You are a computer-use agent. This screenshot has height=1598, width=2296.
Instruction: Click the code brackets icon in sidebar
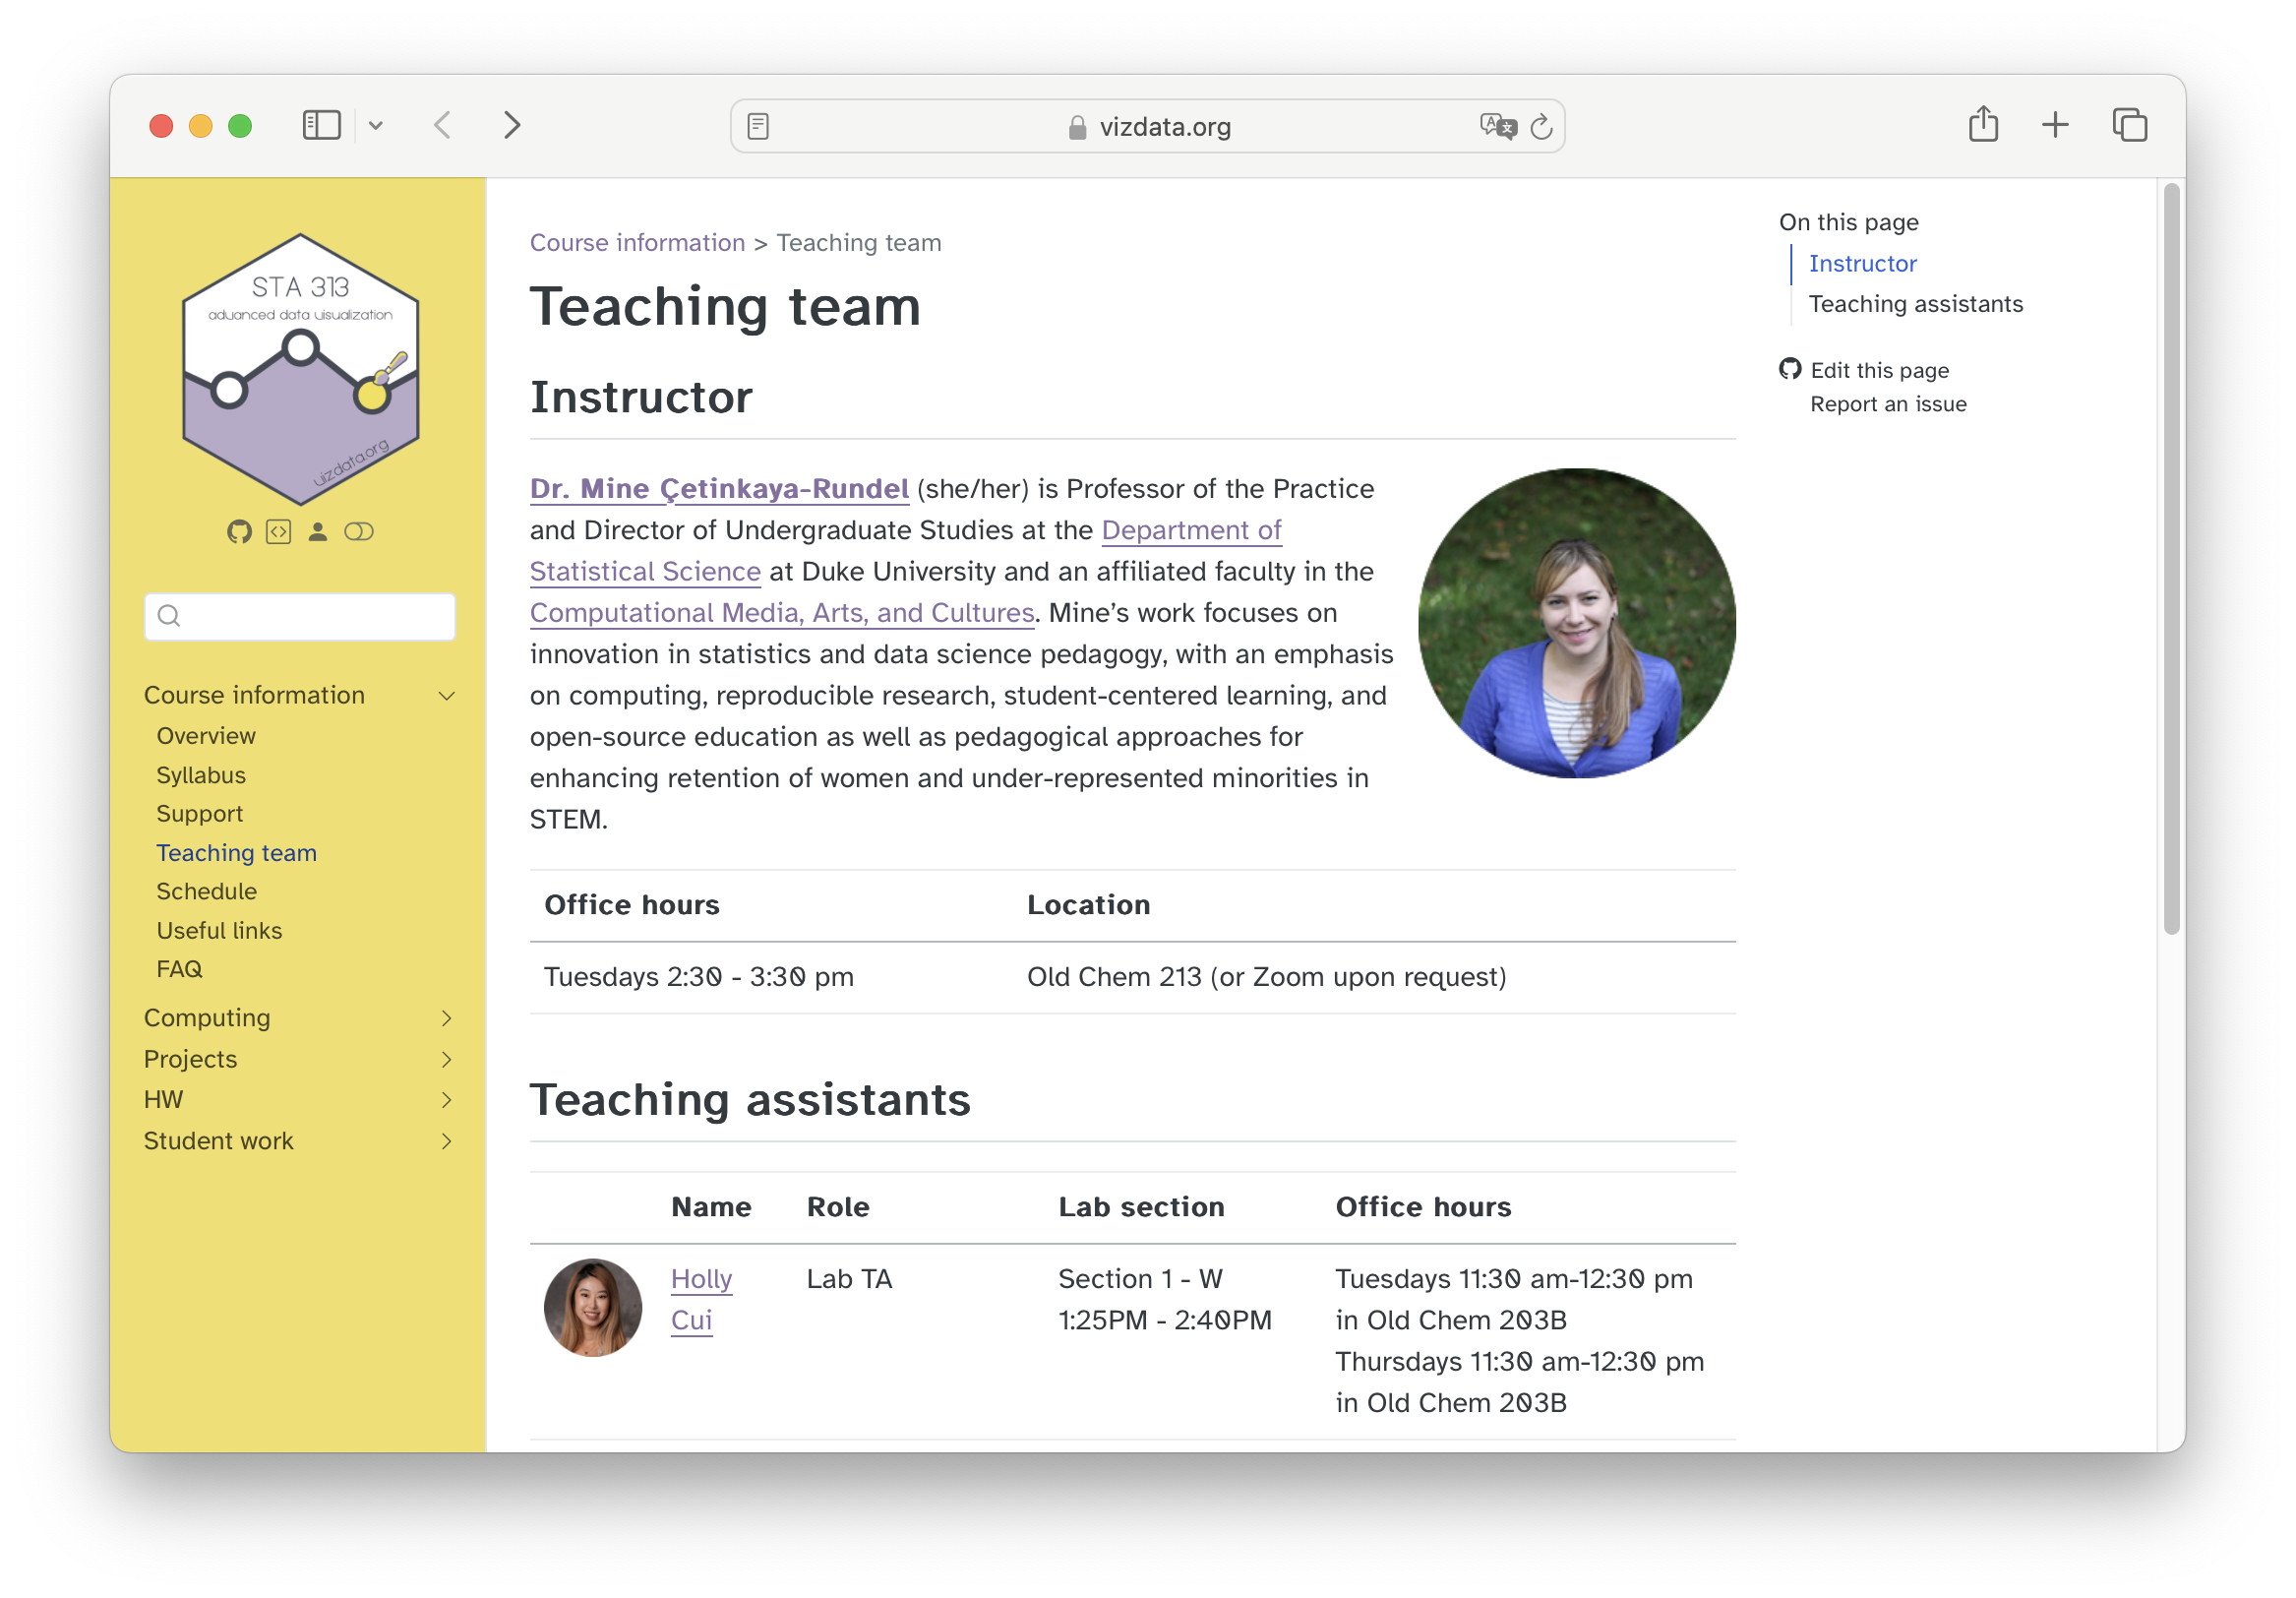tap(279, 532)
